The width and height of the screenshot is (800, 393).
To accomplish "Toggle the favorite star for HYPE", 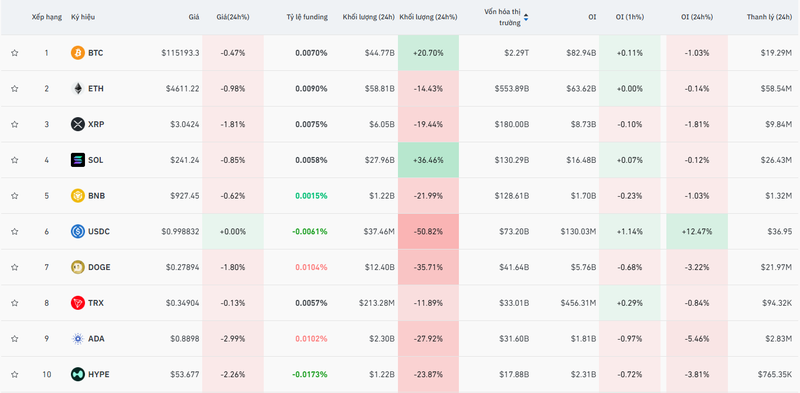I will coord(15,374).
